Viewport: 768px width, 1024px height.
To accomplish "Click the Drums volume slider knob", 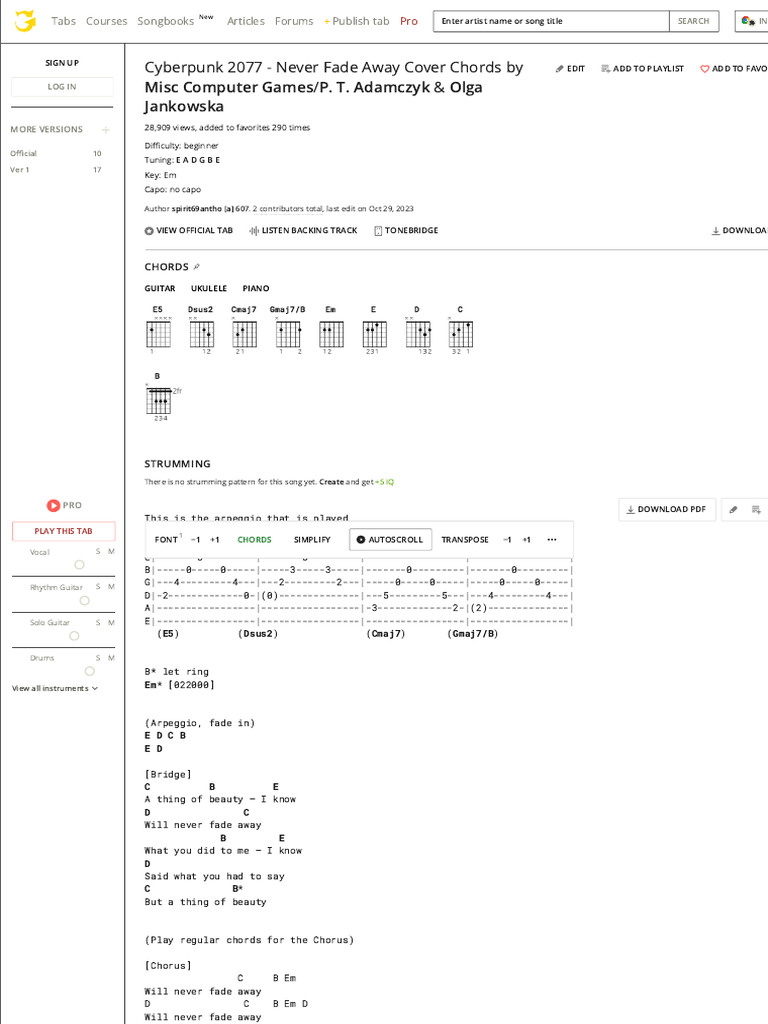I will coord(89,671).
